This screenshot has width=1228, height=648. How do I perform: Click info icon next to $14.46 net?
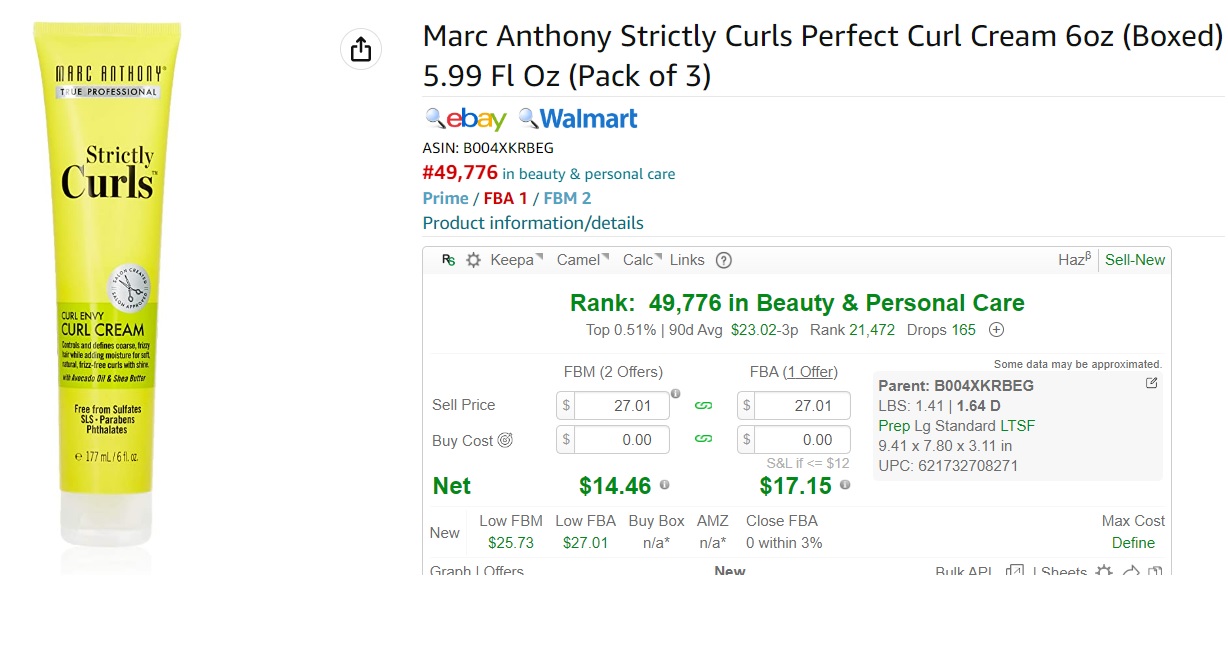pos(664,485)
